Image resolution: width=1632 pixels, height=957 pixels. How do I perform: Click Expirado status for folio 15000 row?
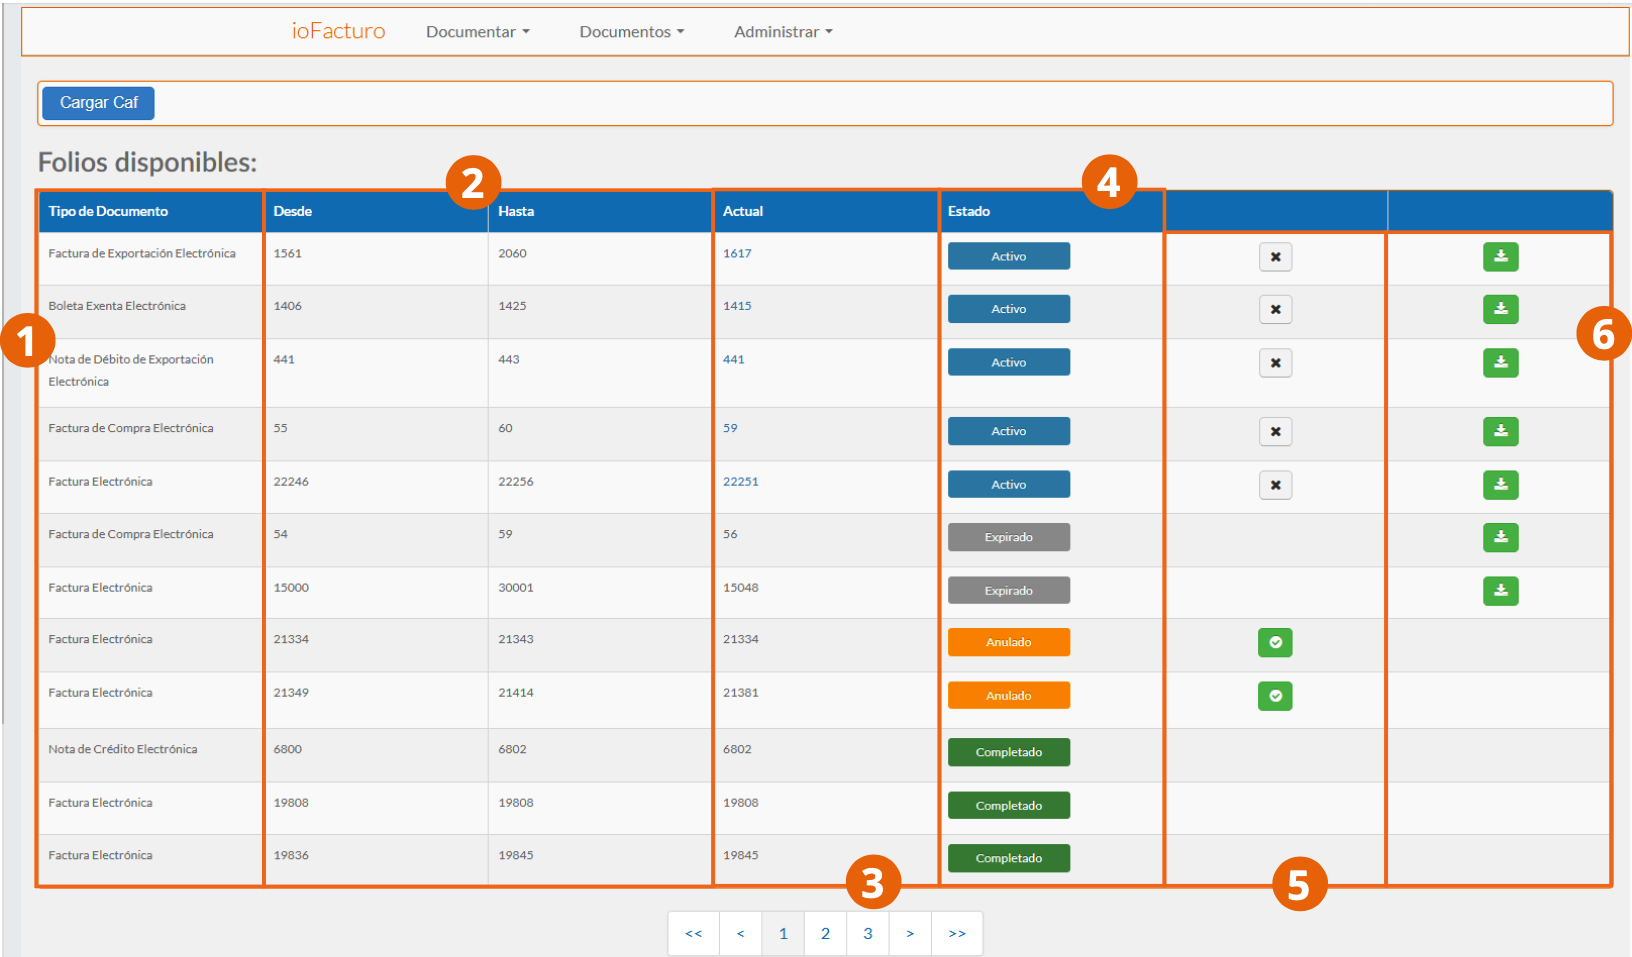click(1009, 591)
